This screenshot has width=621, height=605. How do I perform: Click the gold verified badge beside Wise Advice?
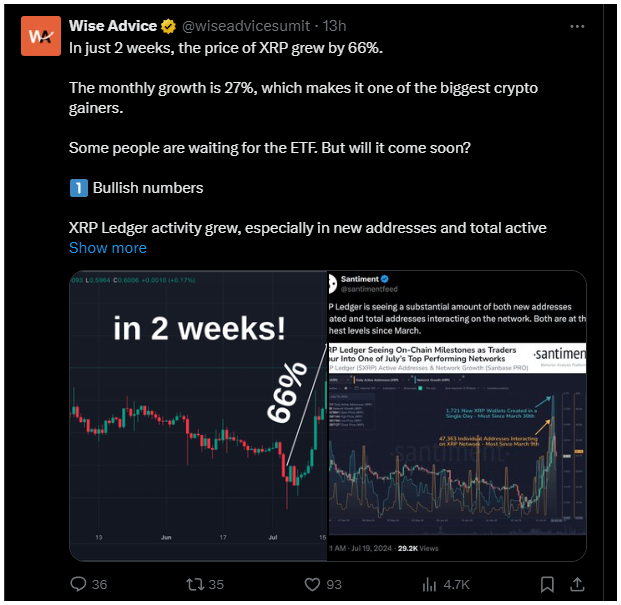pos(169,27)
